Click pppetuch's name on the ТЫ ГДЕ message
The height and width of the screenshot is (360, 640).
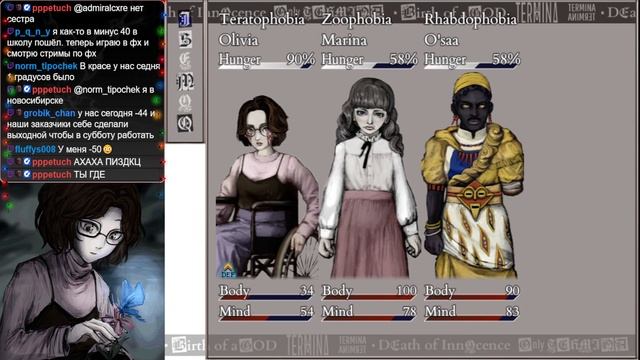[x=51, y=175]
